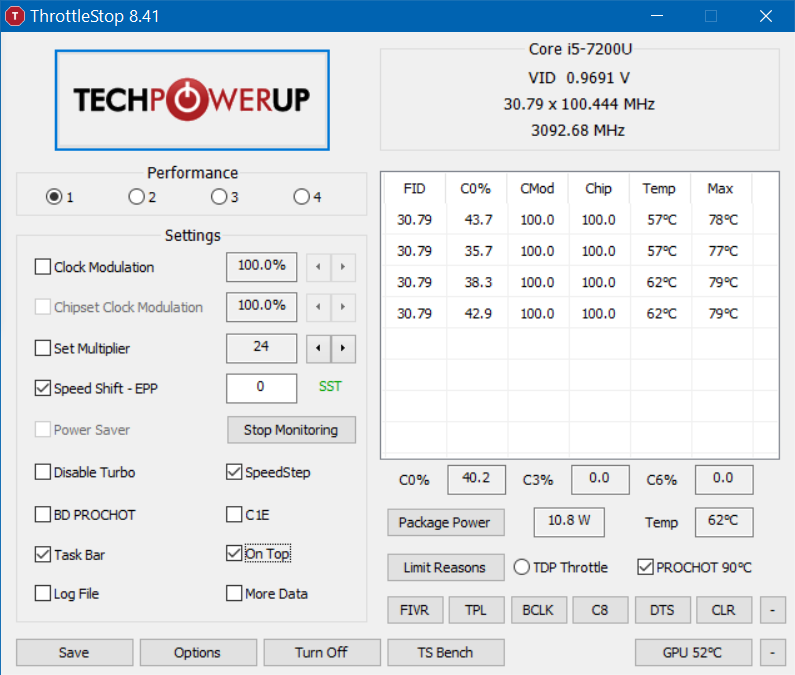Open the Limit Reasons window
This screenshot has height=675, width=795.
click(446, 567)
